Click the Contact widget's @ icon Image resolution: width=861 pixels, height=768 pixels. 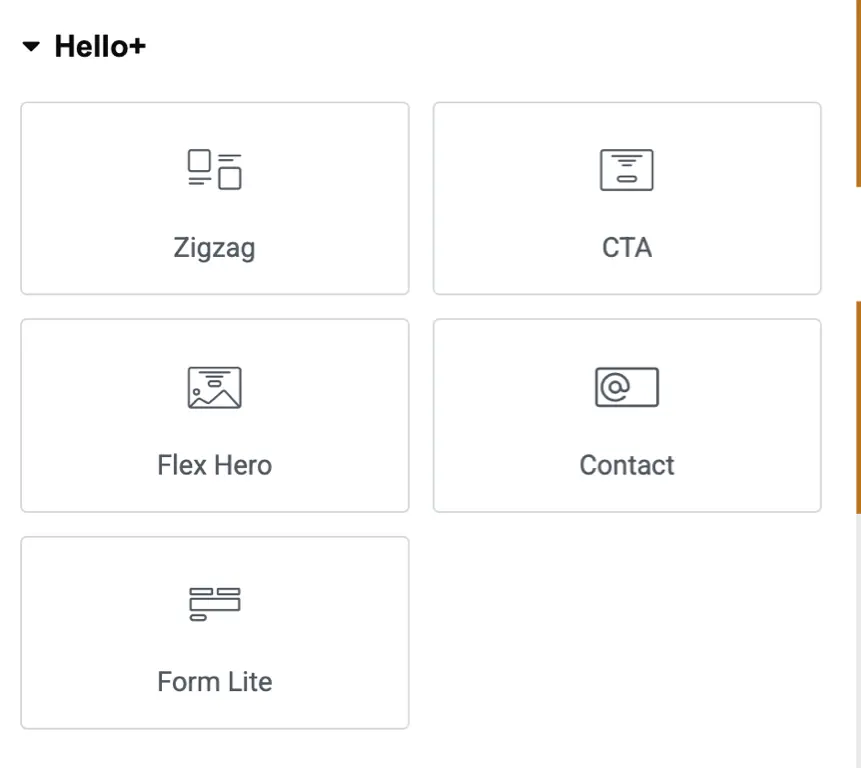click(627, 389)
